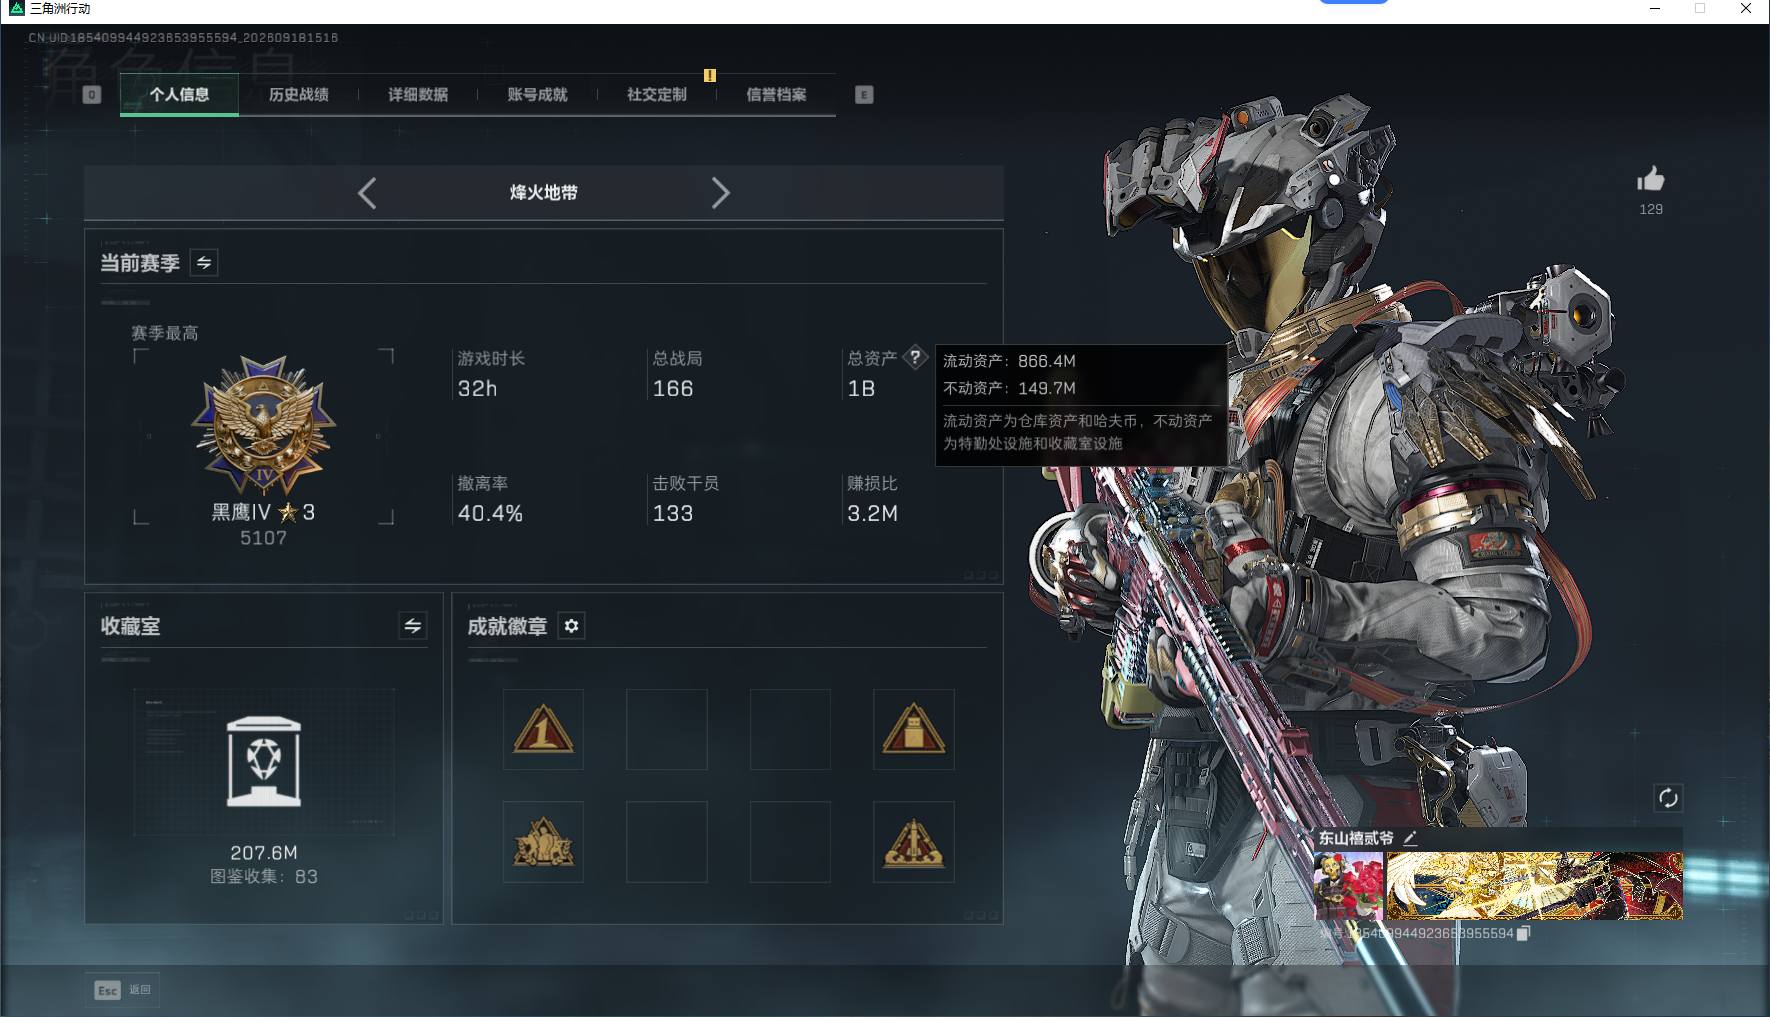Click the 三角洲行动 window title icon
This screenshot has width=1770, height=1017.
click(17, 9)
